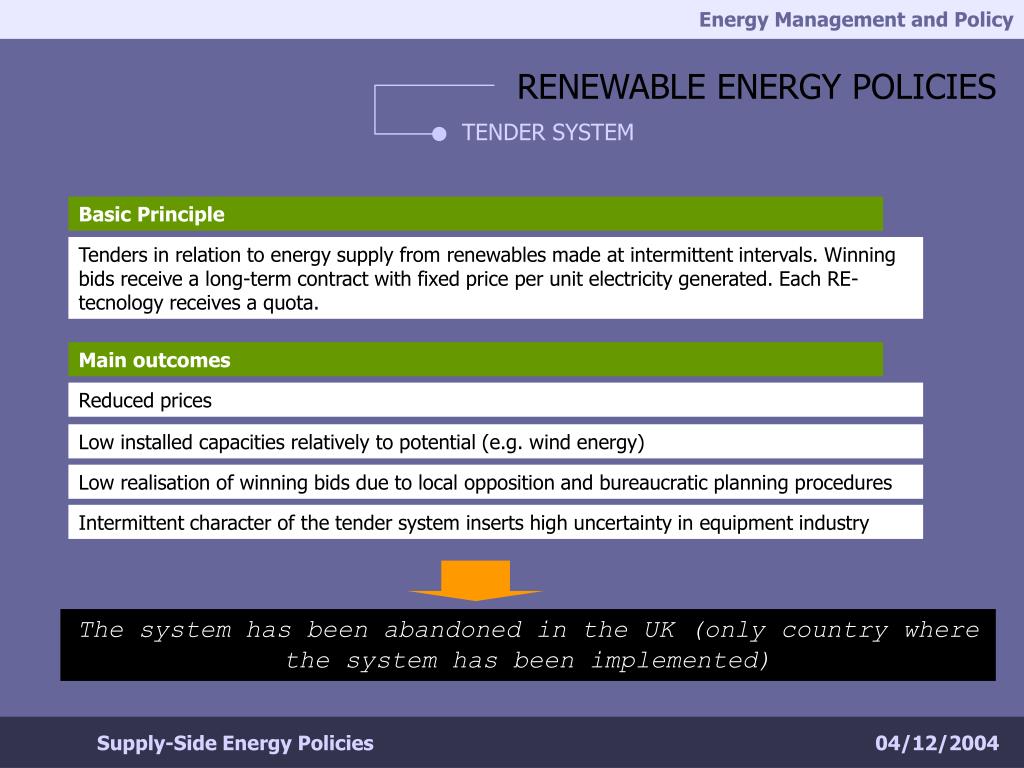Image resolution: width=1024 pixels, height=768 pixels.
Task: Click the date '04/12/2004' in footer
Action: (937, 743)
